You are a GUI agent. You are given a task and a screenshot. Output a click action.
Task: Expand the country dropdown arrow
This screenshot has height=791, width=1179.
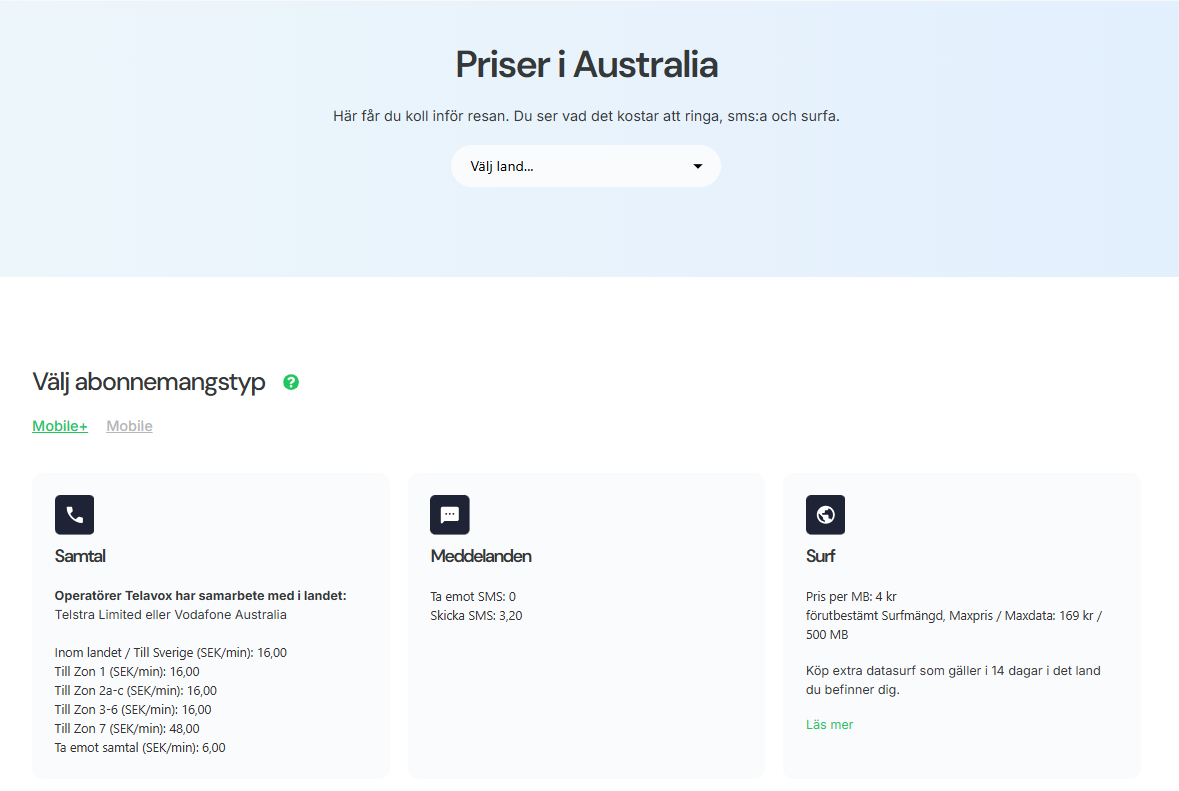coord(698,166)
